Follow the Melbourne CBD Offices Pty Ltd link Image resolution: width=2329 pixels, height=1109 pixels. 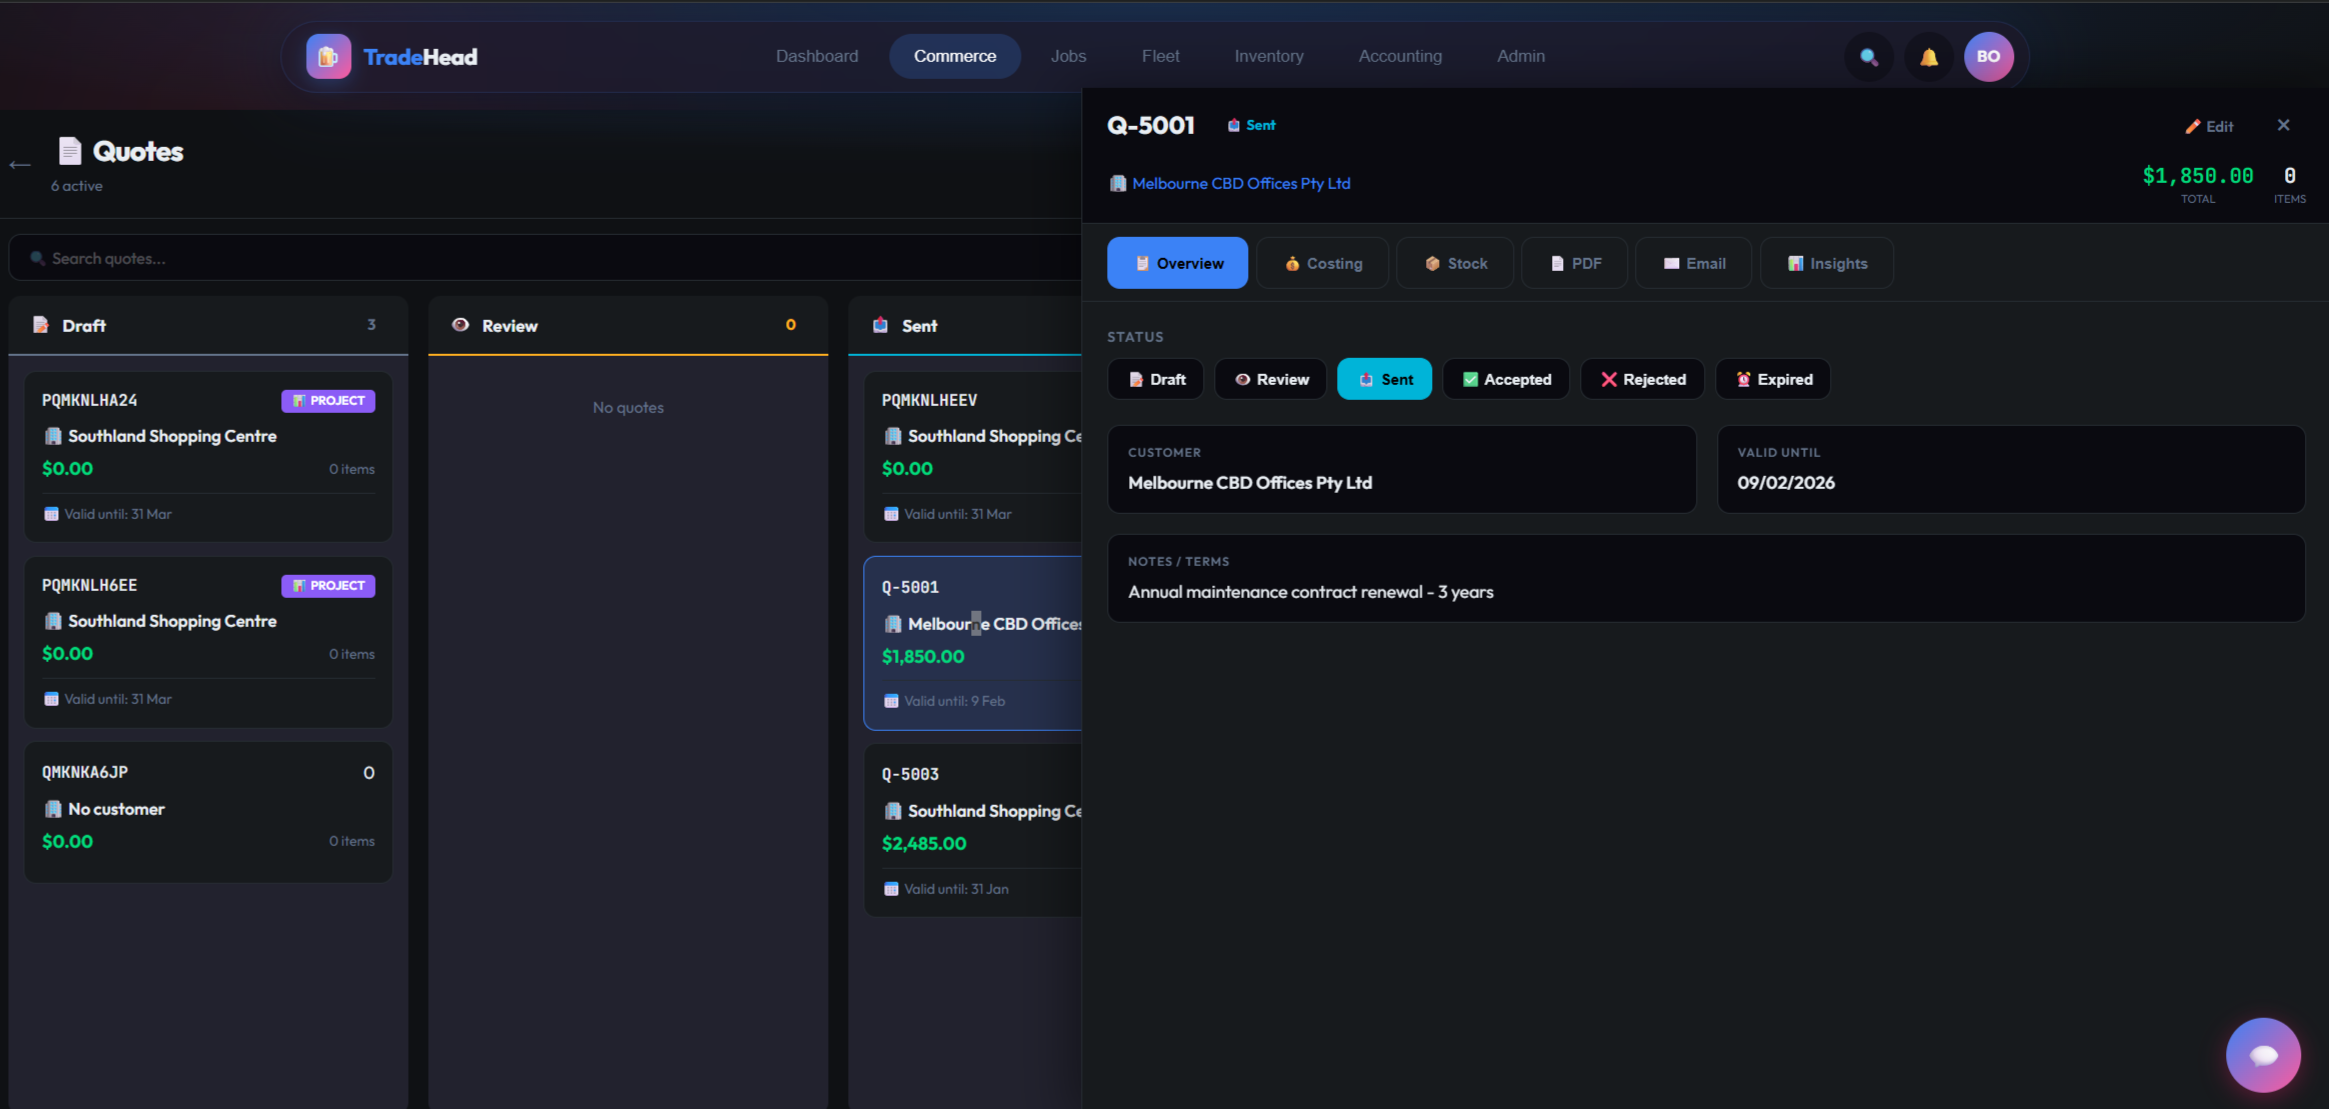point(1240,183)
